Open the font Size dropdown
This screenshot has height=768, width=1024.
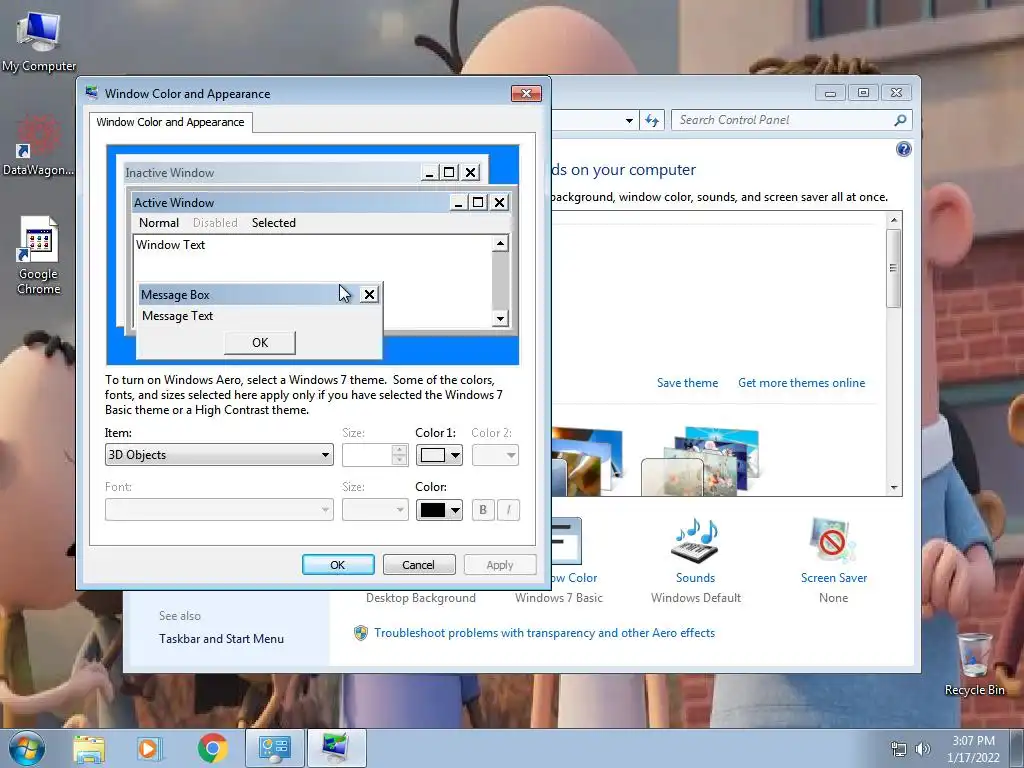375,510
